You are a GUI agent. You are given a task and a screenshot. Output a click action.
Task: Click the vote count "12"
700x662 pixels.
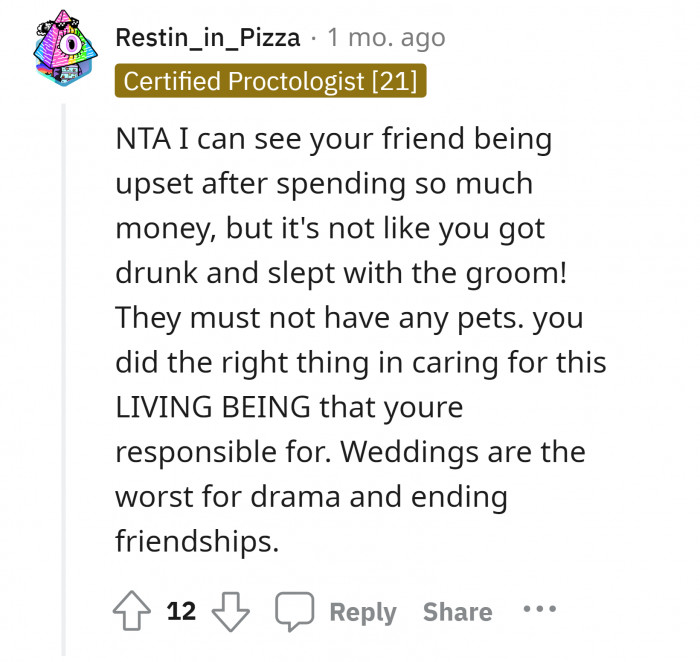(x=181, y=611)
